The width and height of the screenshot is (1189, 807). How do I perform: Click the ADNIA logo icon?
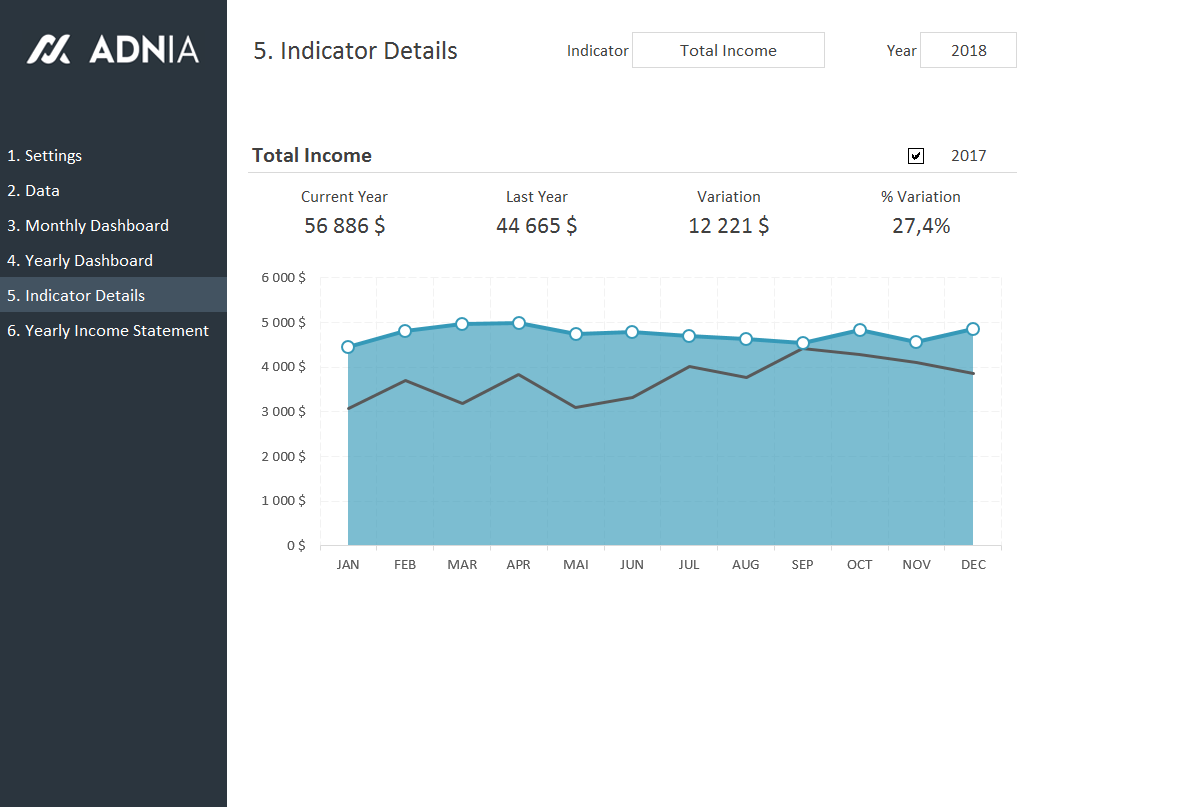coord(48,49)
